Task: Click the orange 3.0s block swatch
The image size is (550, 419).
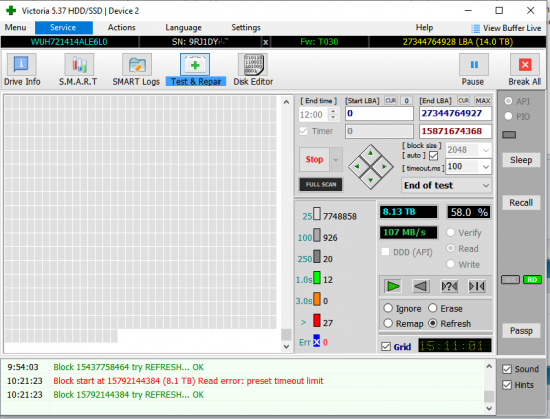Action: click(x=317, y=299)
